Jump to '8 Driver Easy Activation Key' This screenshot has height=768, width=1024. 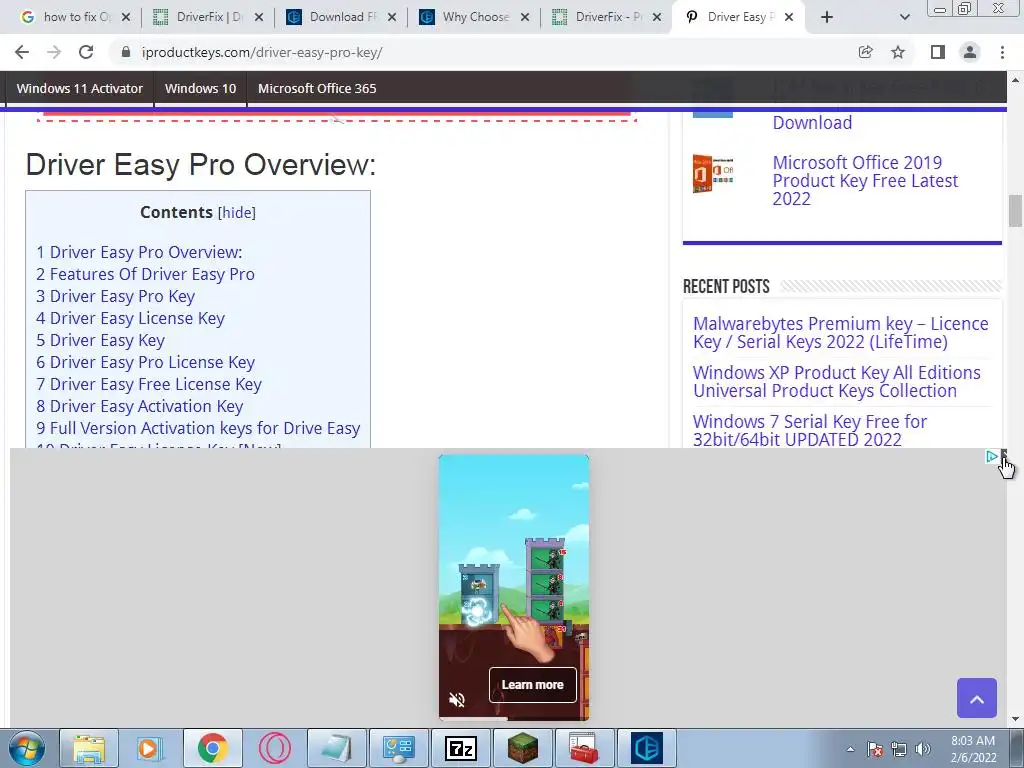tap(140, 406)
